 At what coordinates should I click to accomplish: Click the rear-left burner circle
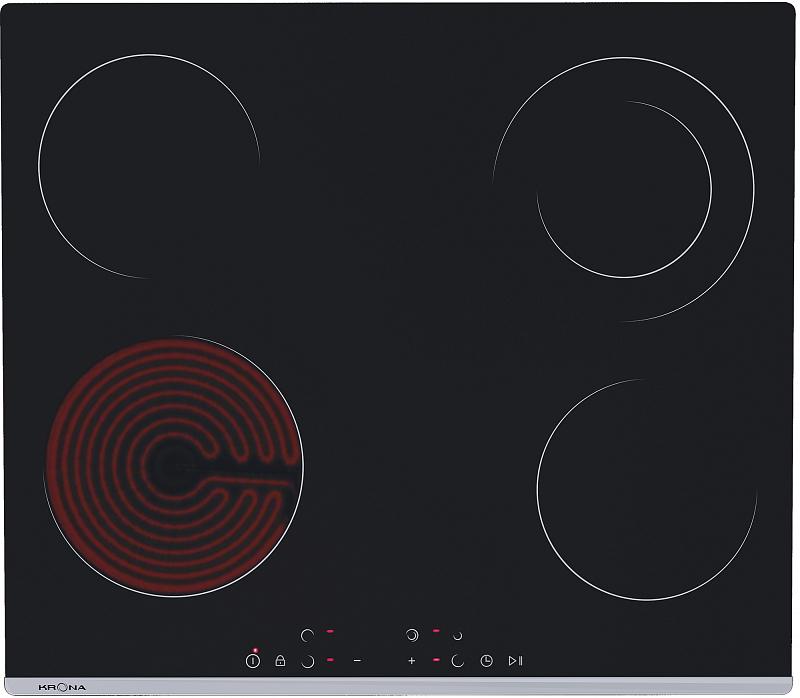coord(149,165)
